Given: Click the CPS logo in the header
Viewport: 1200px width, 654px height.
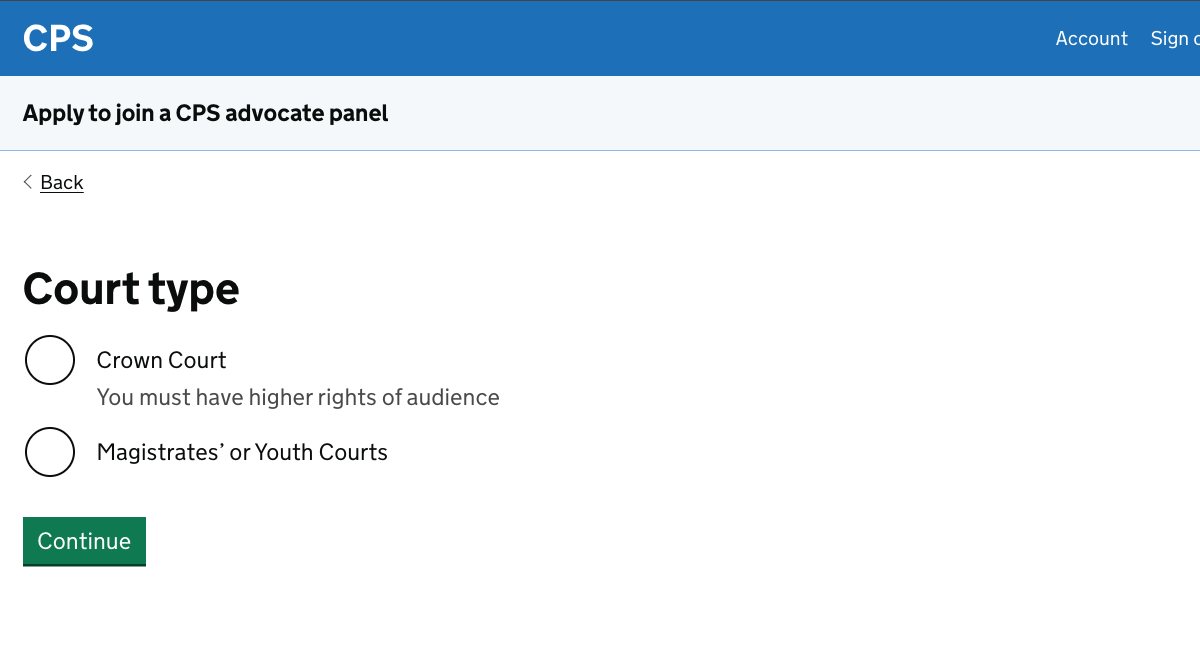Looking at the screenshot, I should pyautogui.click(x=58, y=38).
